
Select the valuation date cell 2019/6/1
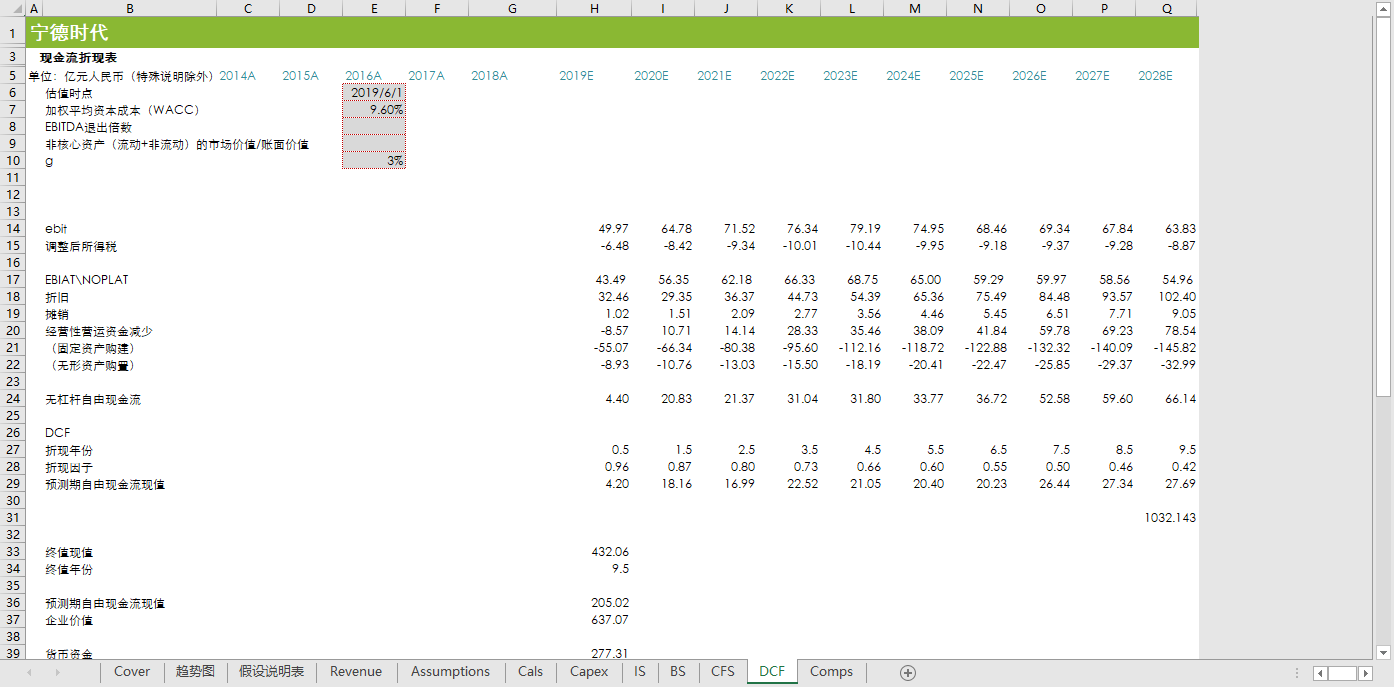374,93
